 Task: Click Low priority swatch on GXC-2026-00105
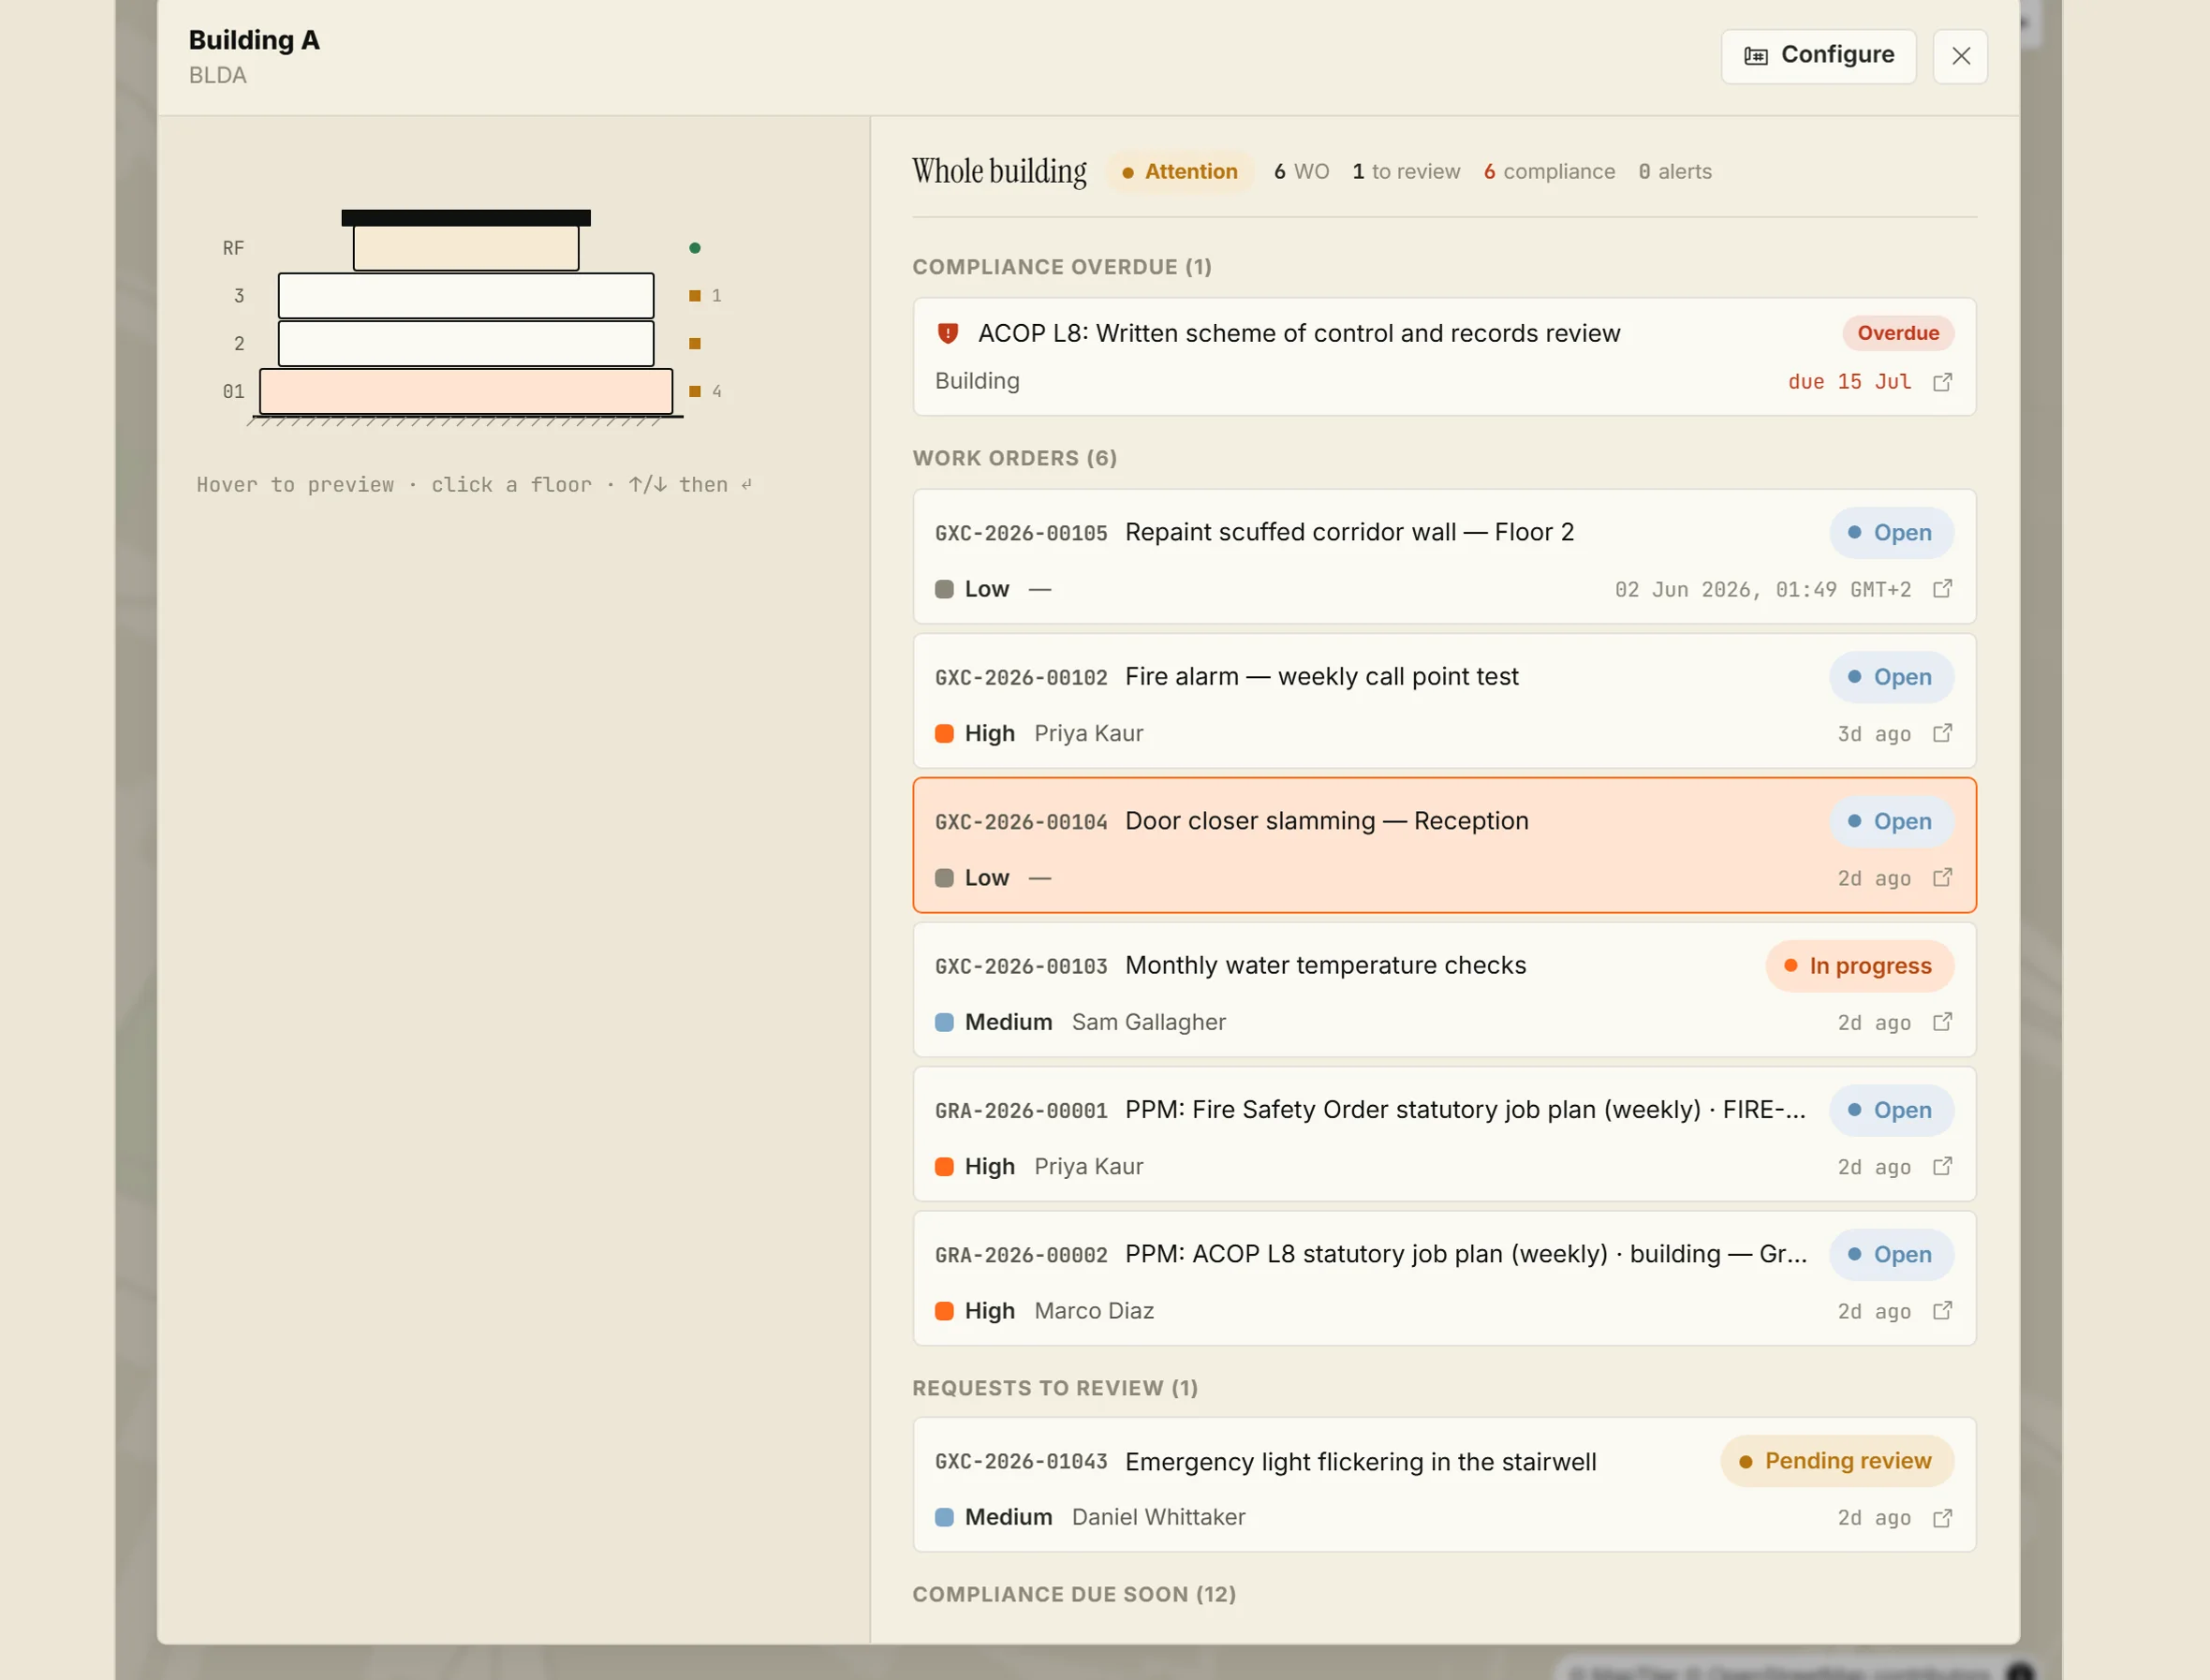pos(944,589)
